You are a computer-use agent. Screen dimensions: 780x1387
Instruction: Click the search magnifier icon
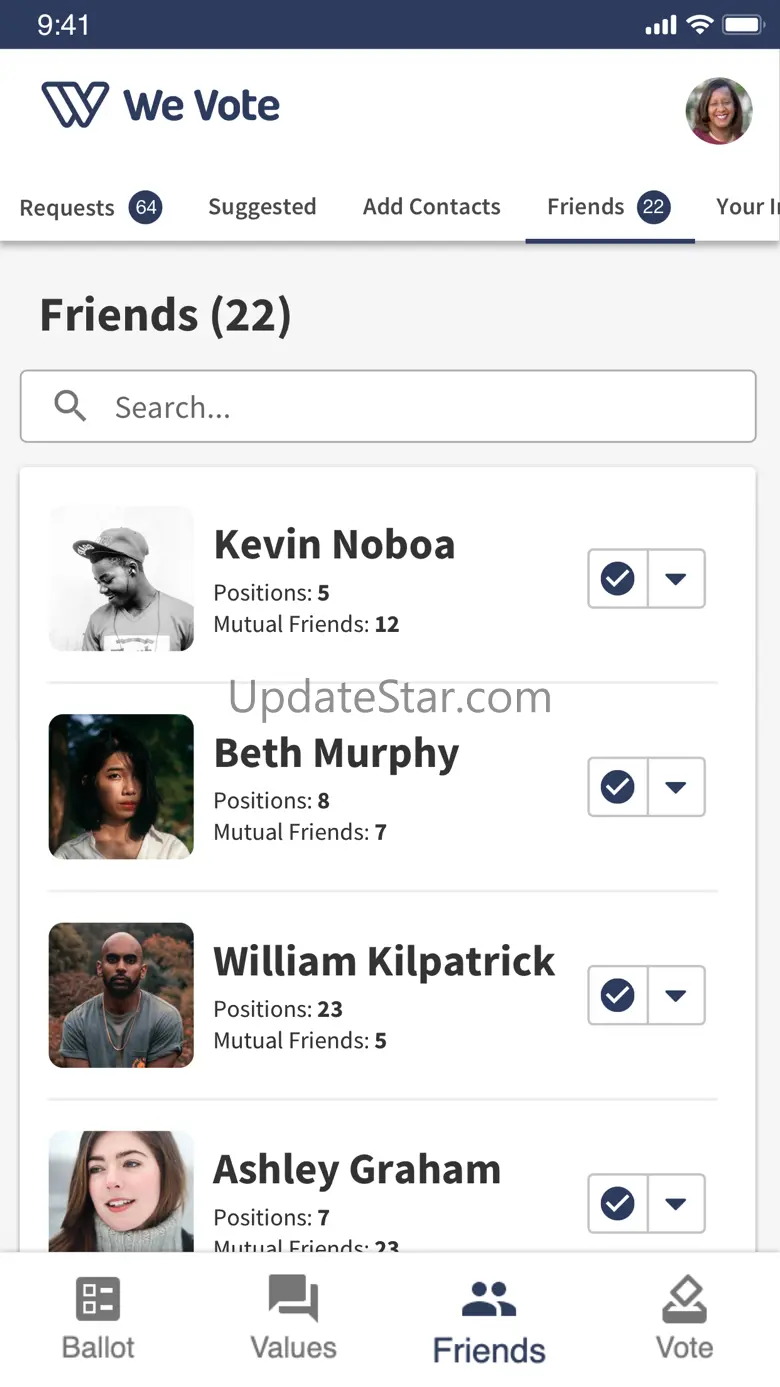coord(70,406)
